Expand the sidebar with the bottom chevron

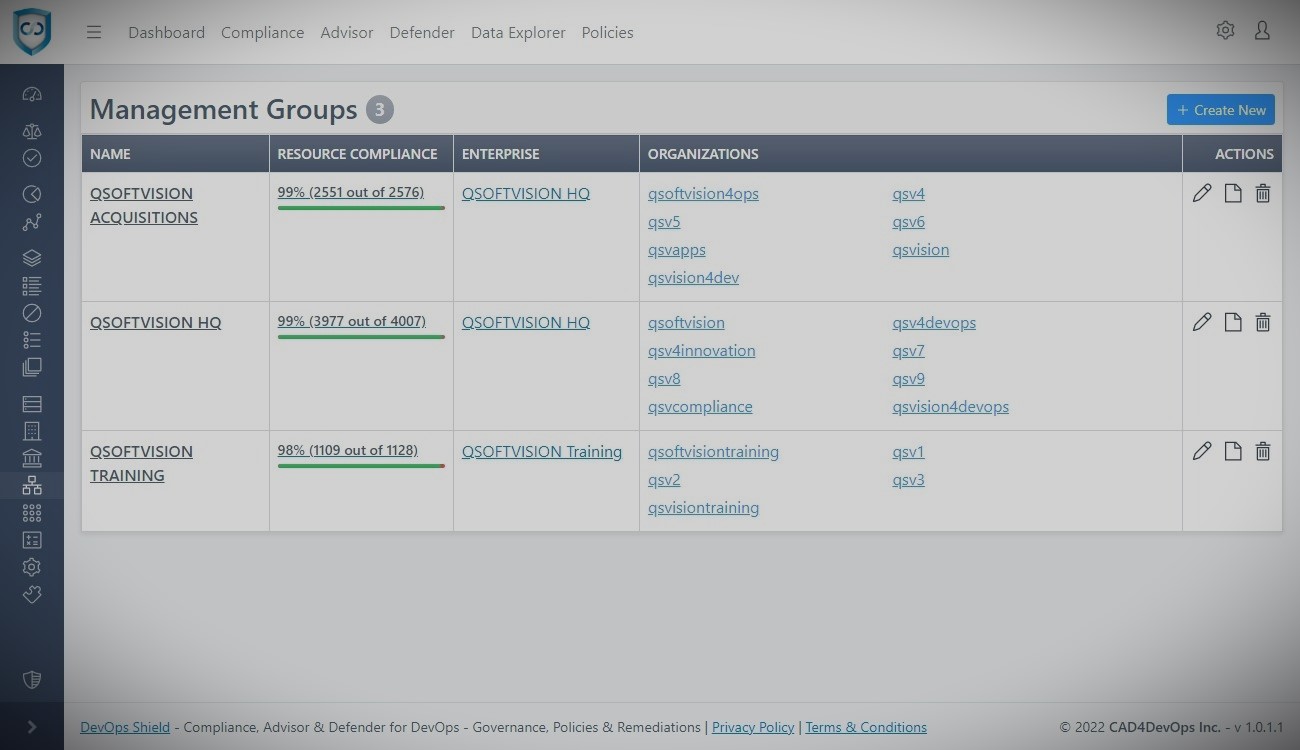click(32, 727)
